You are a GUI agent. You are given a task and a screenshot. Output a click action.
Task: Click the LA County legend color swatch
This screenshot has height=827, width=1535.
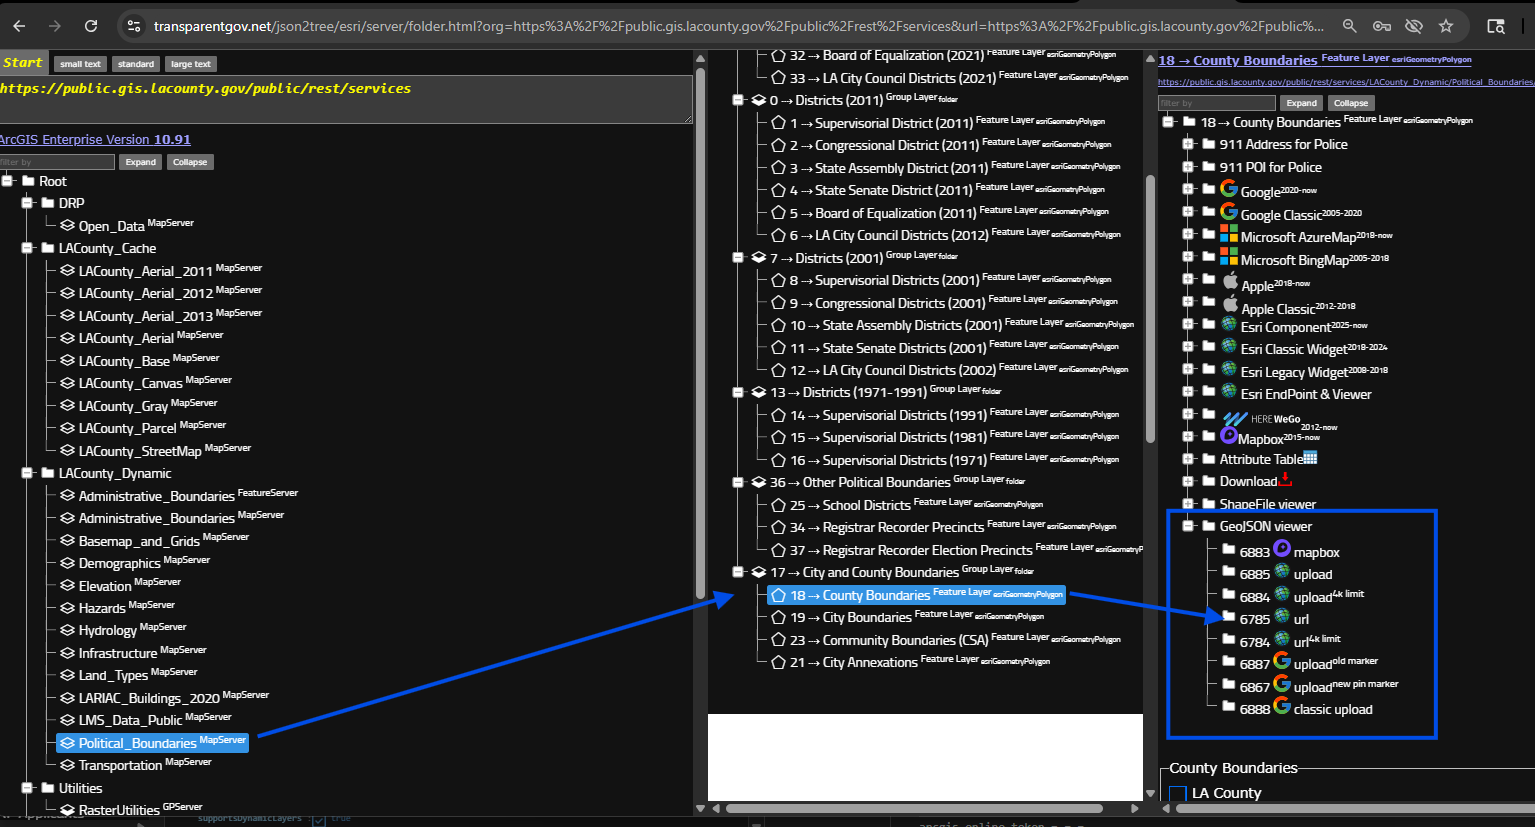(1177, 793)
